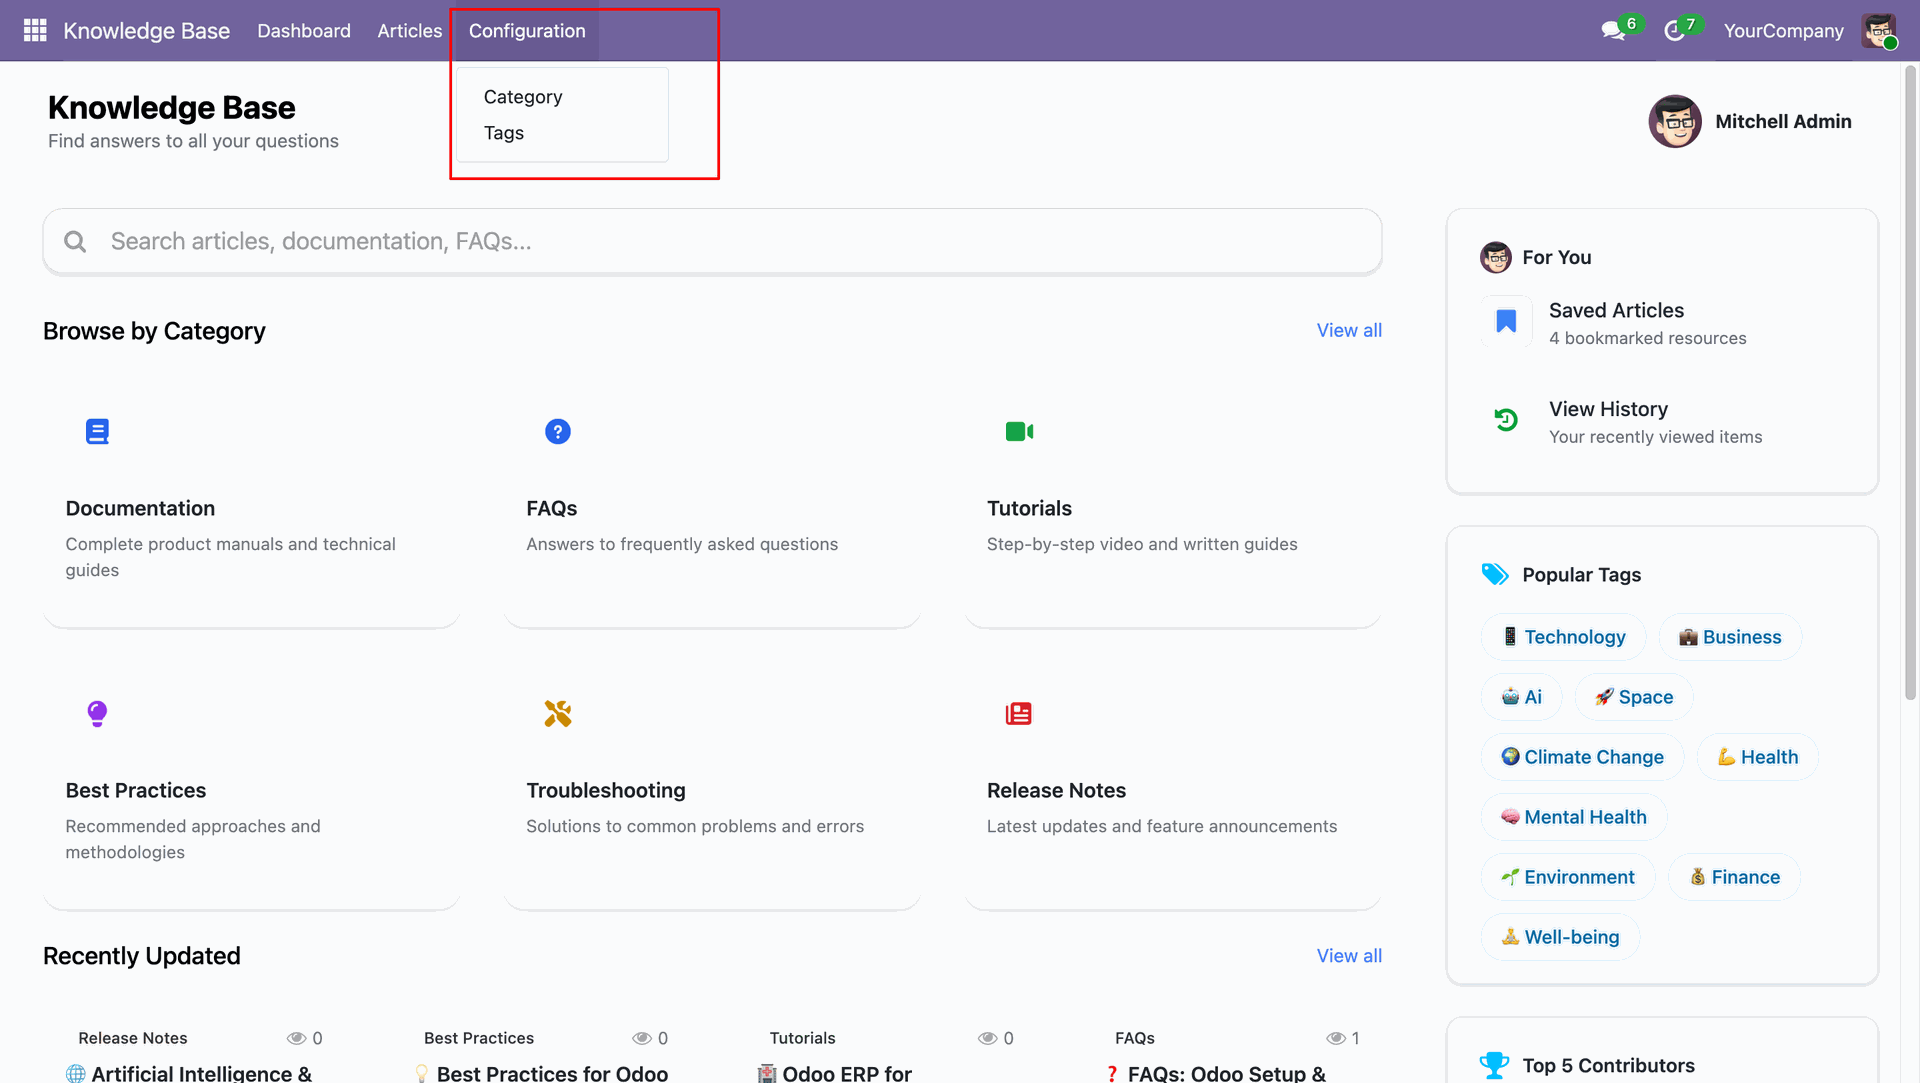Click the Tutorials video camera icon
The image size is (1920, 1083).
point(1019,431)
